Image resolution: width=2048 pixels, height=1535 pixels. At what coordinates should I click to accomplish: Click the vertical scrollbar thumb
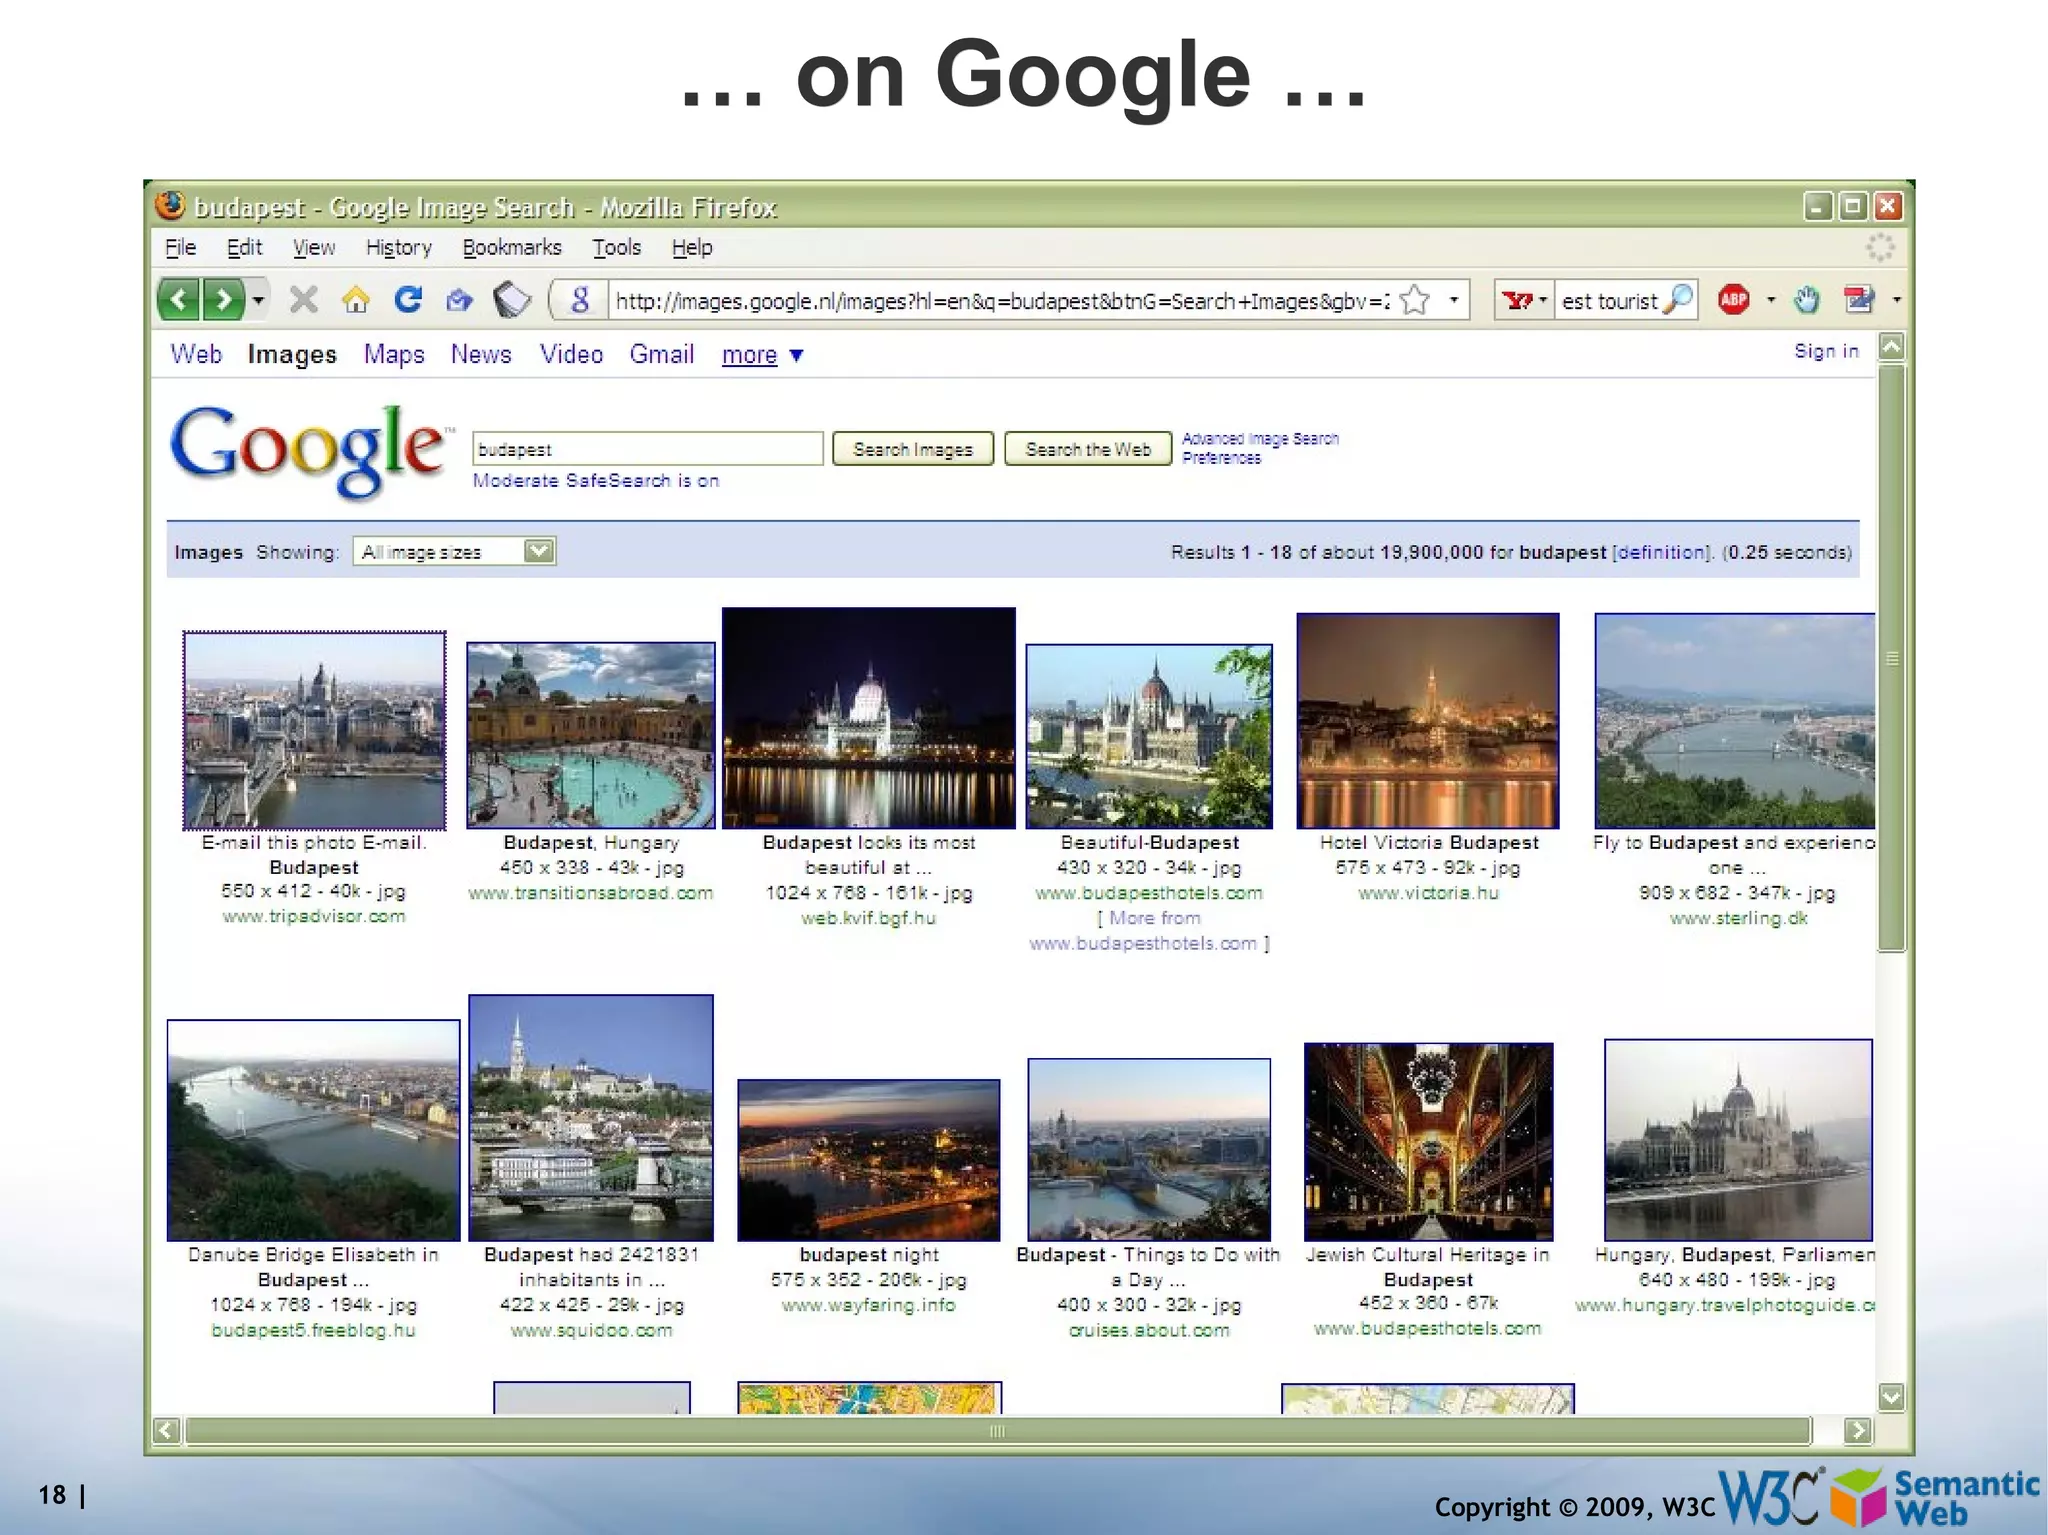click(x=1891, y=658)
